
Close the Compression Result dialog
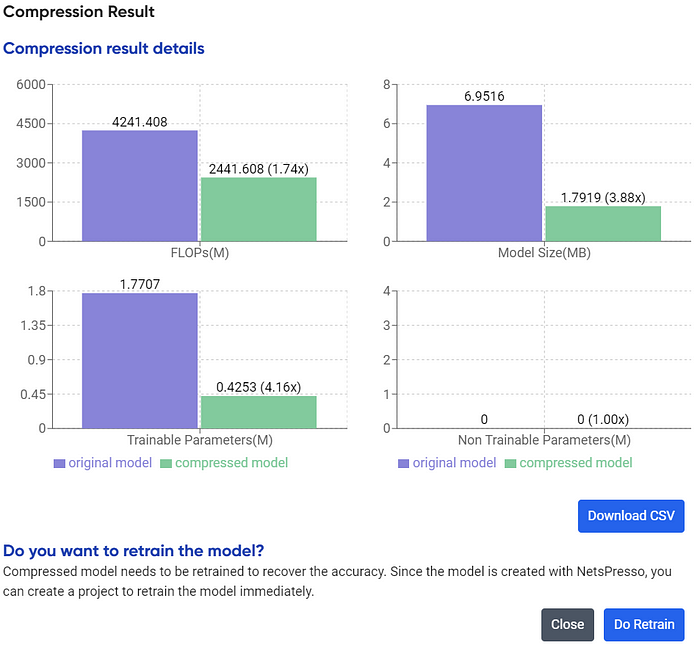point(567,625)
